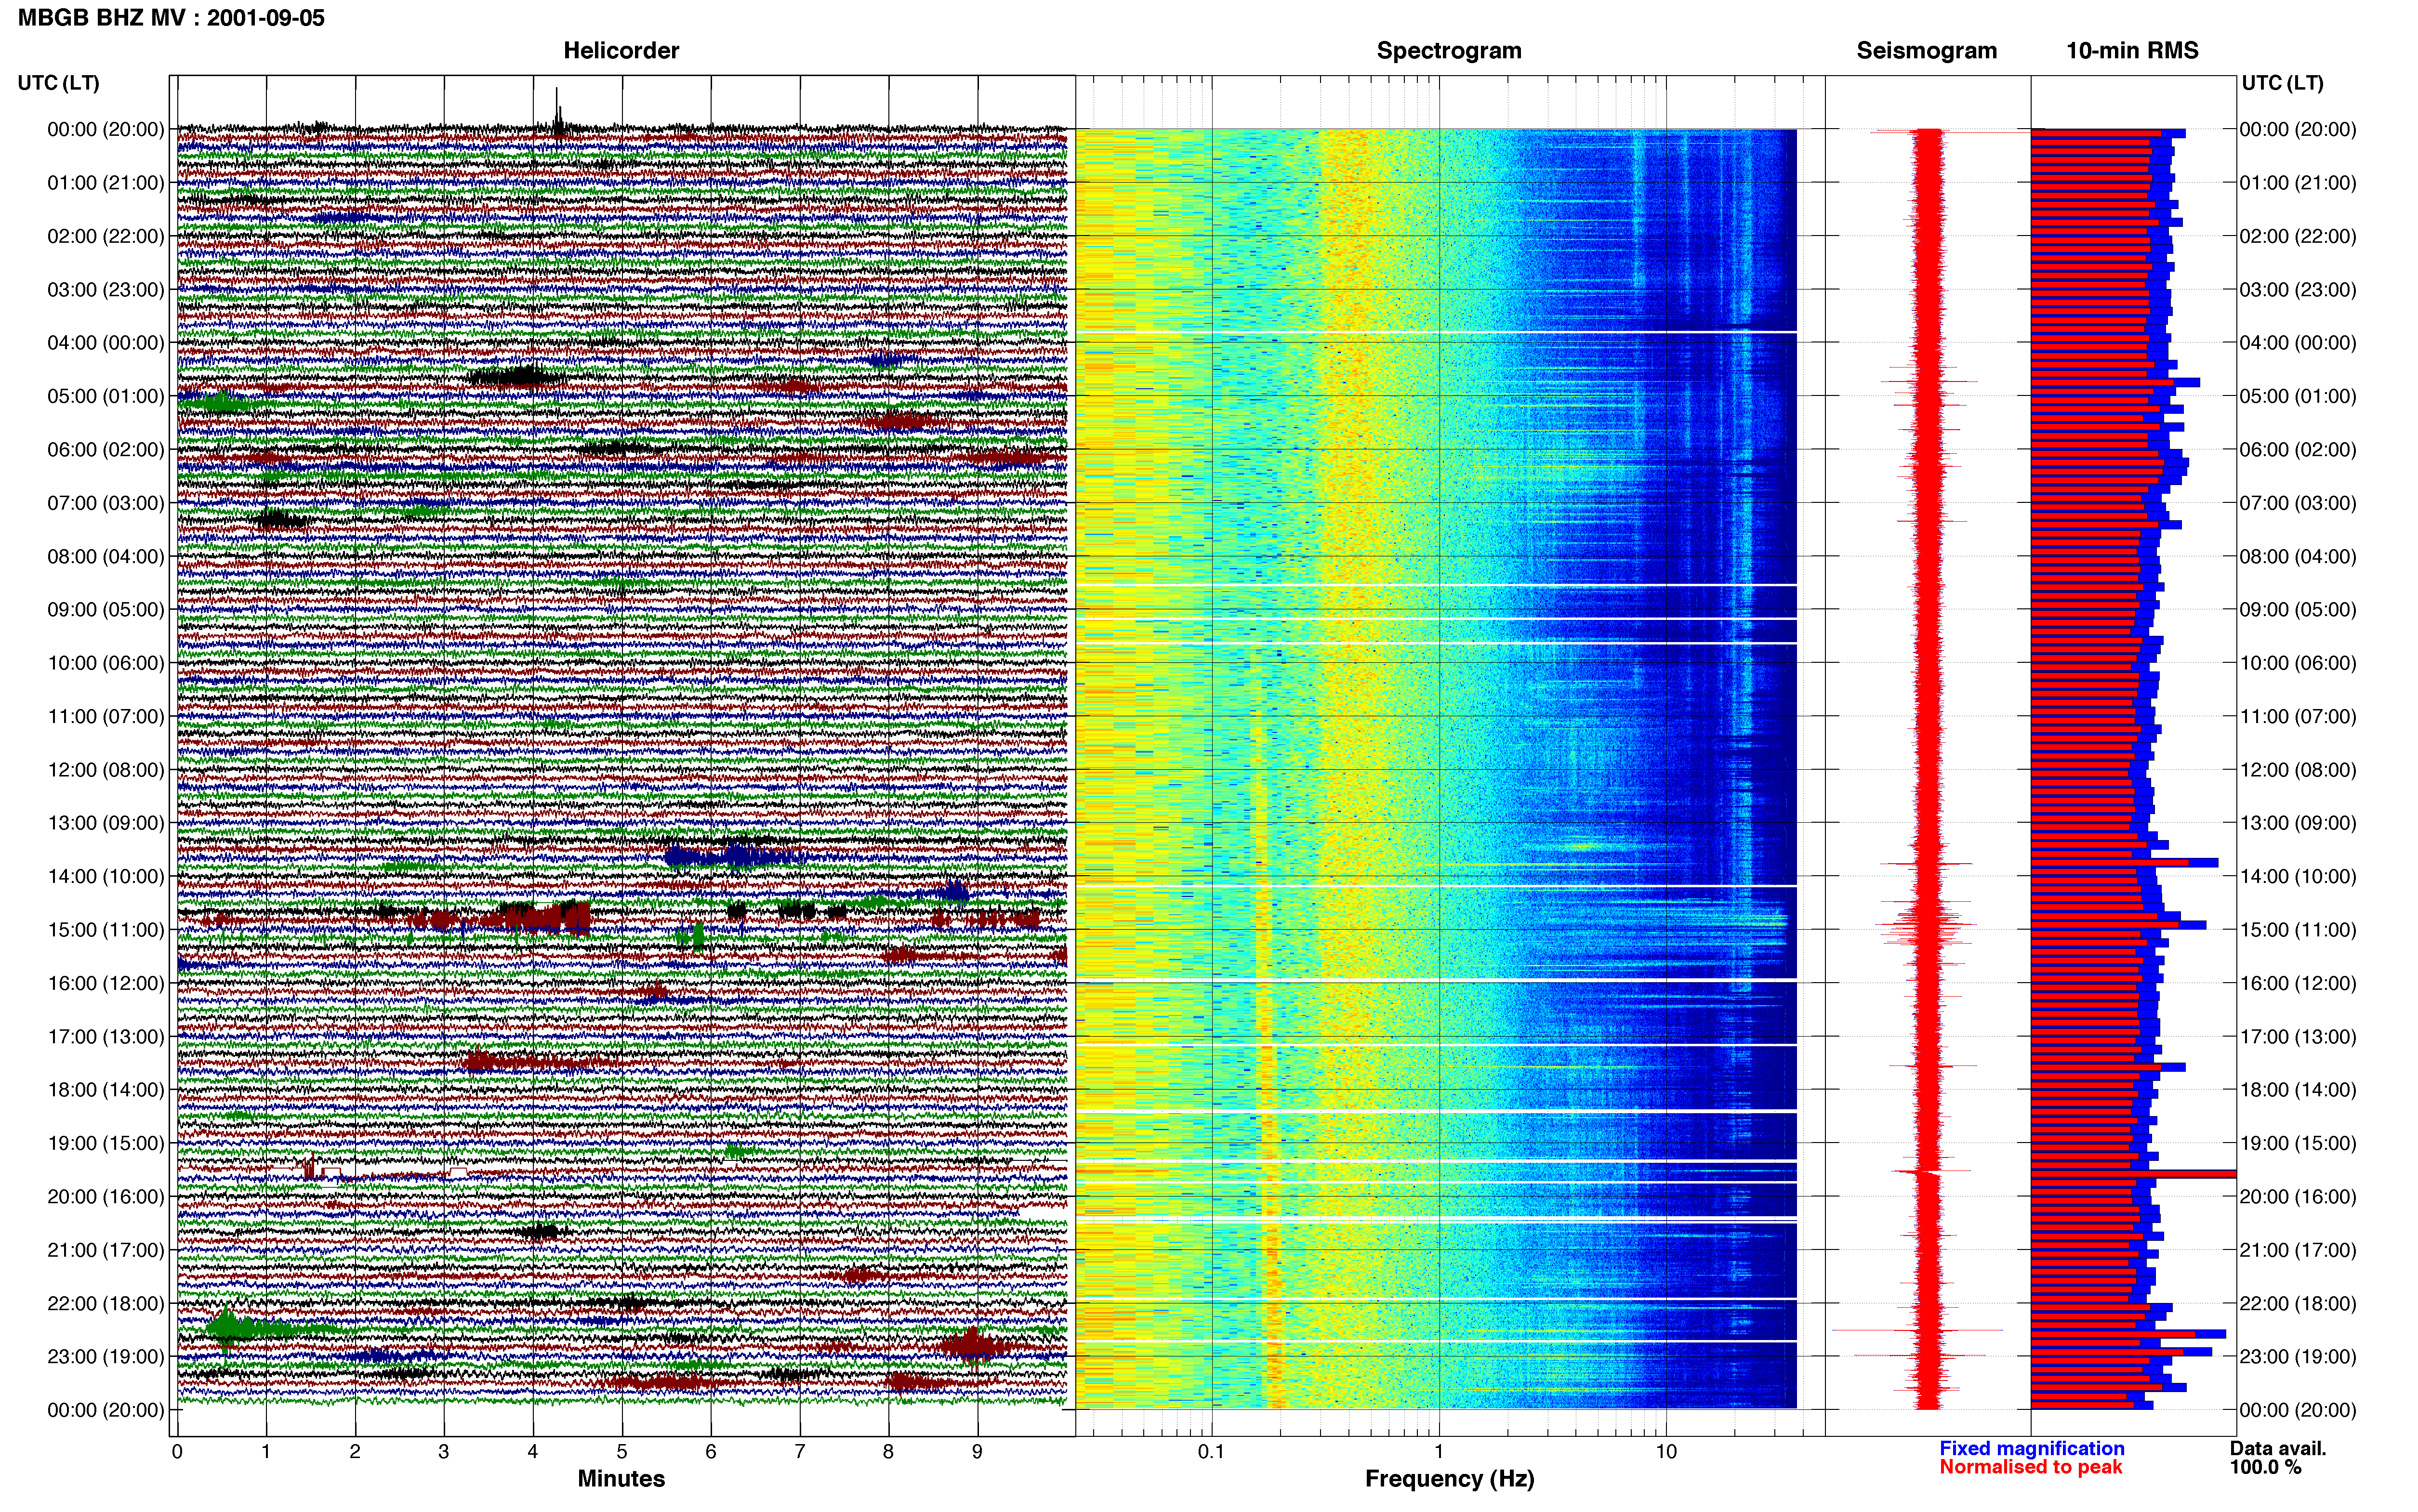The image size is (2418, 1512).
Task: Click left time label 17:00 (13:00)
Action: [x=106, y=1036]
